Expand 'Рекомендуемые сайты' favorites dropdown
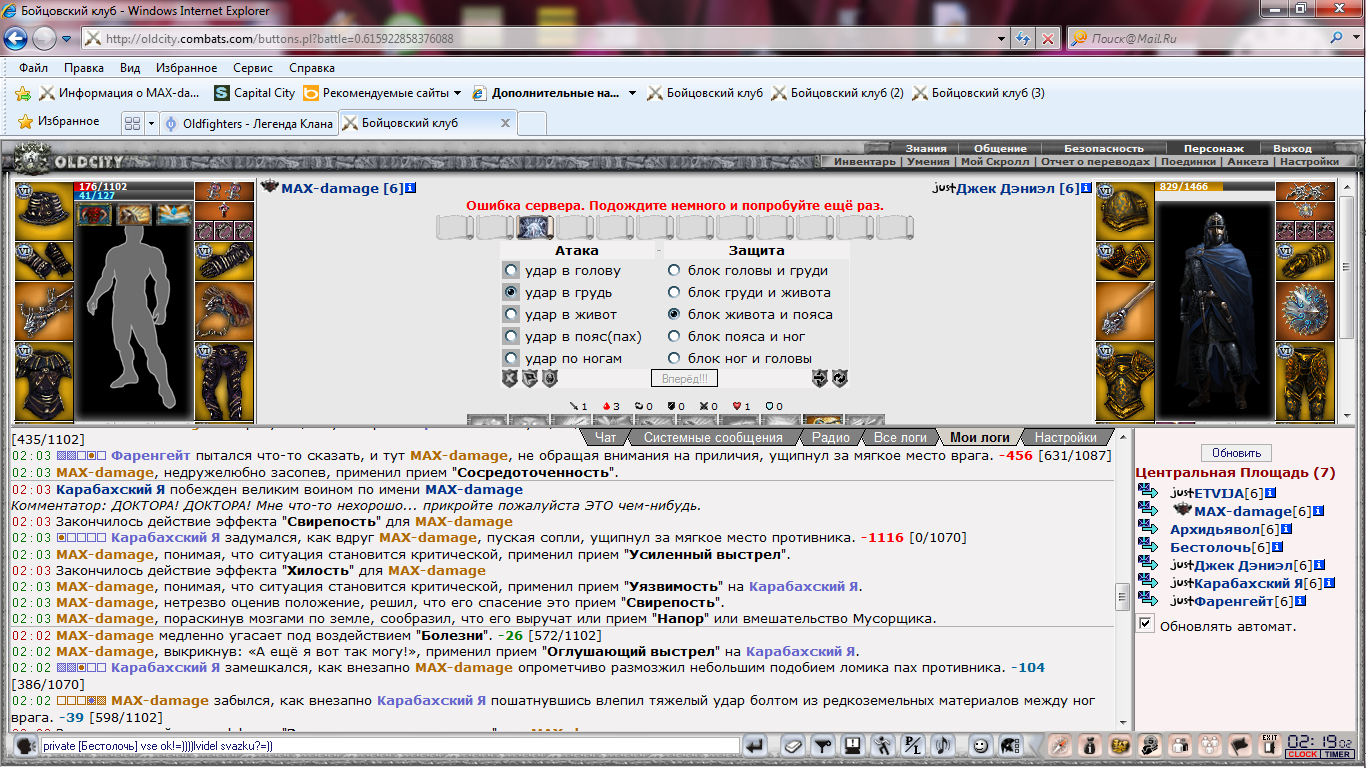 pyautogui.click(x=457, y=93)
